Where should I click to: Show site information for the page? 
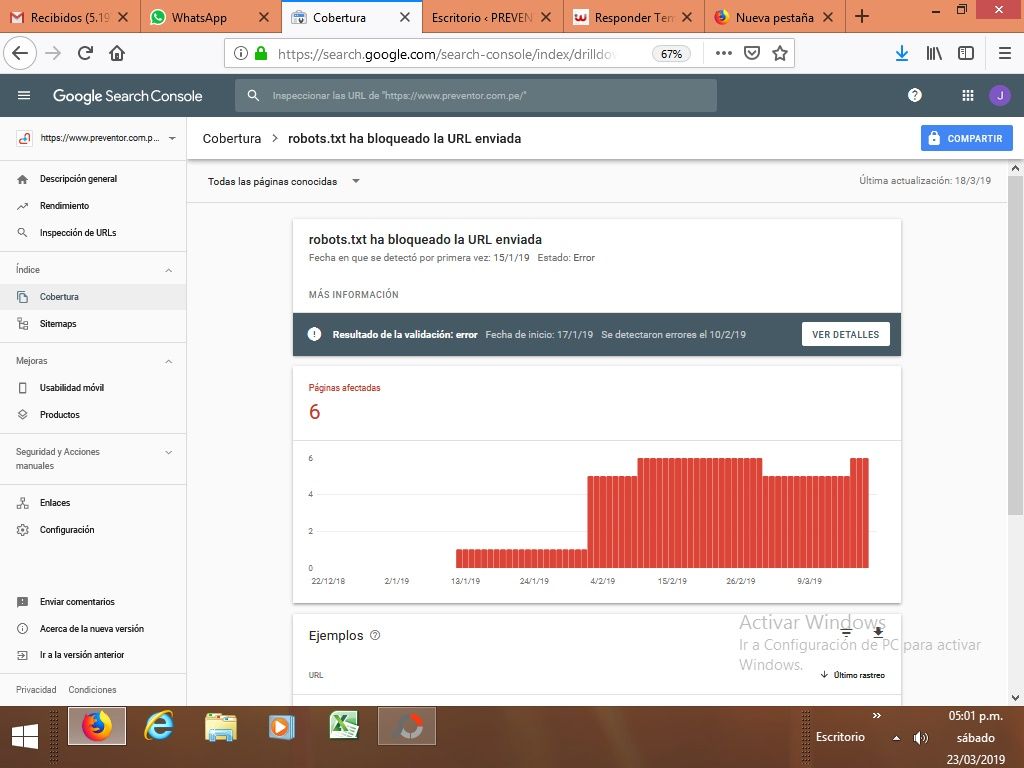click(240, 54)
